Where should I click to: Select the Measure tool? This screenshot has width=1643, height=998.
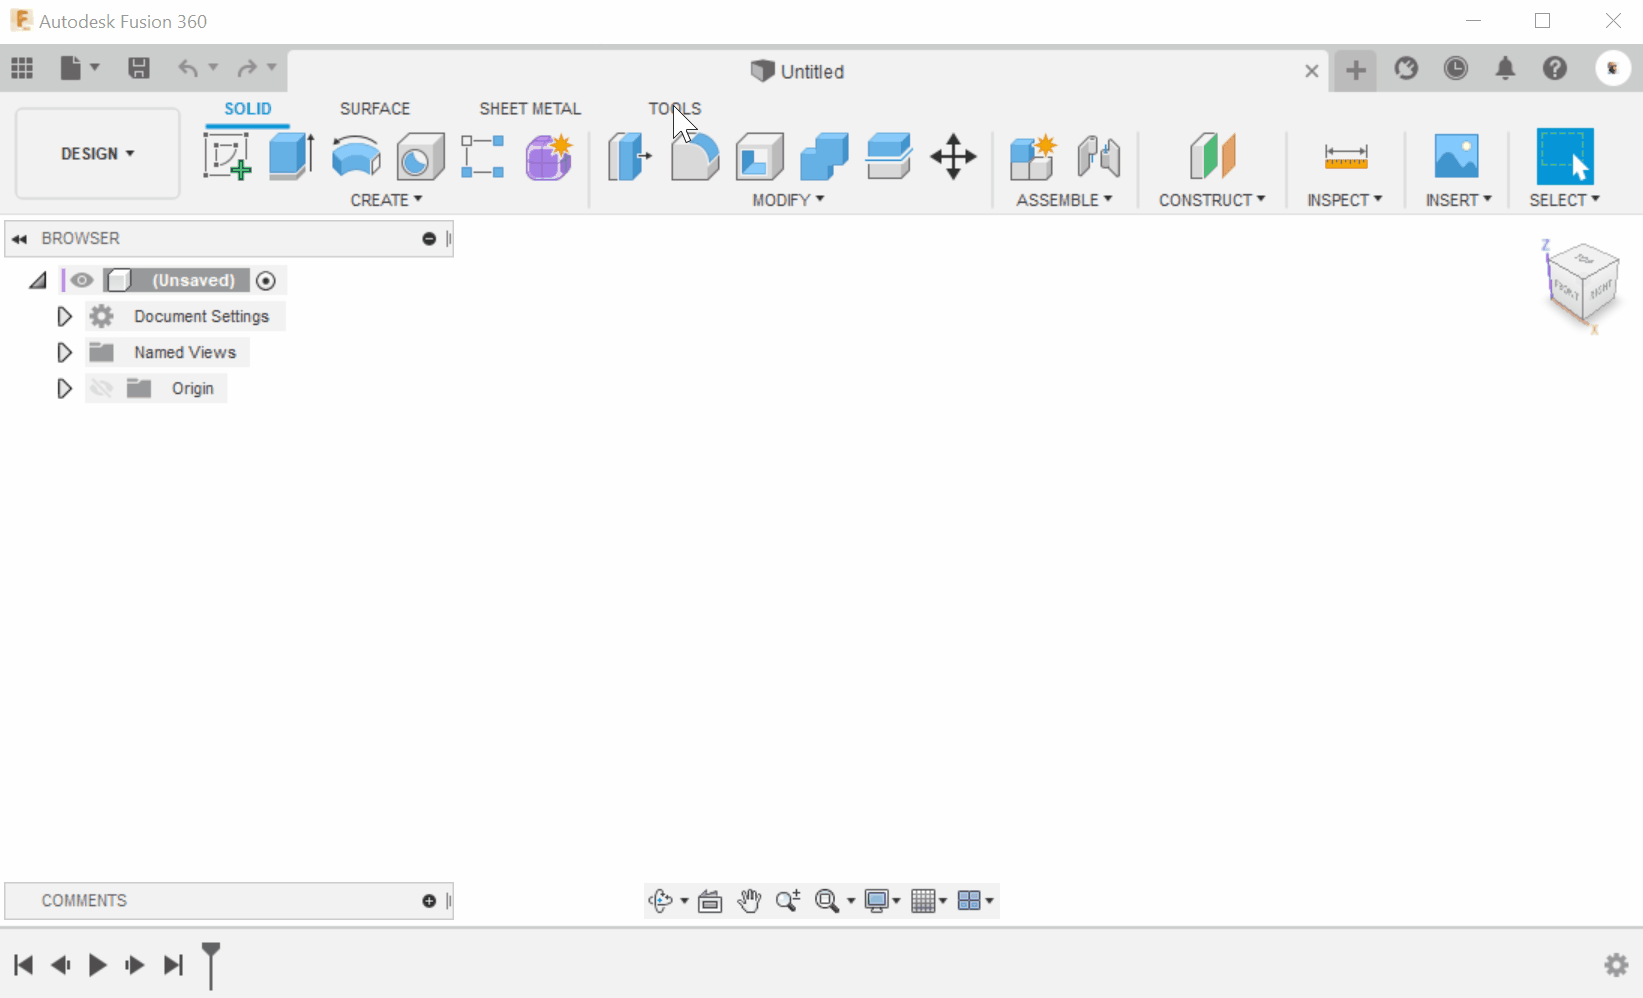(x=1346, y=157)
